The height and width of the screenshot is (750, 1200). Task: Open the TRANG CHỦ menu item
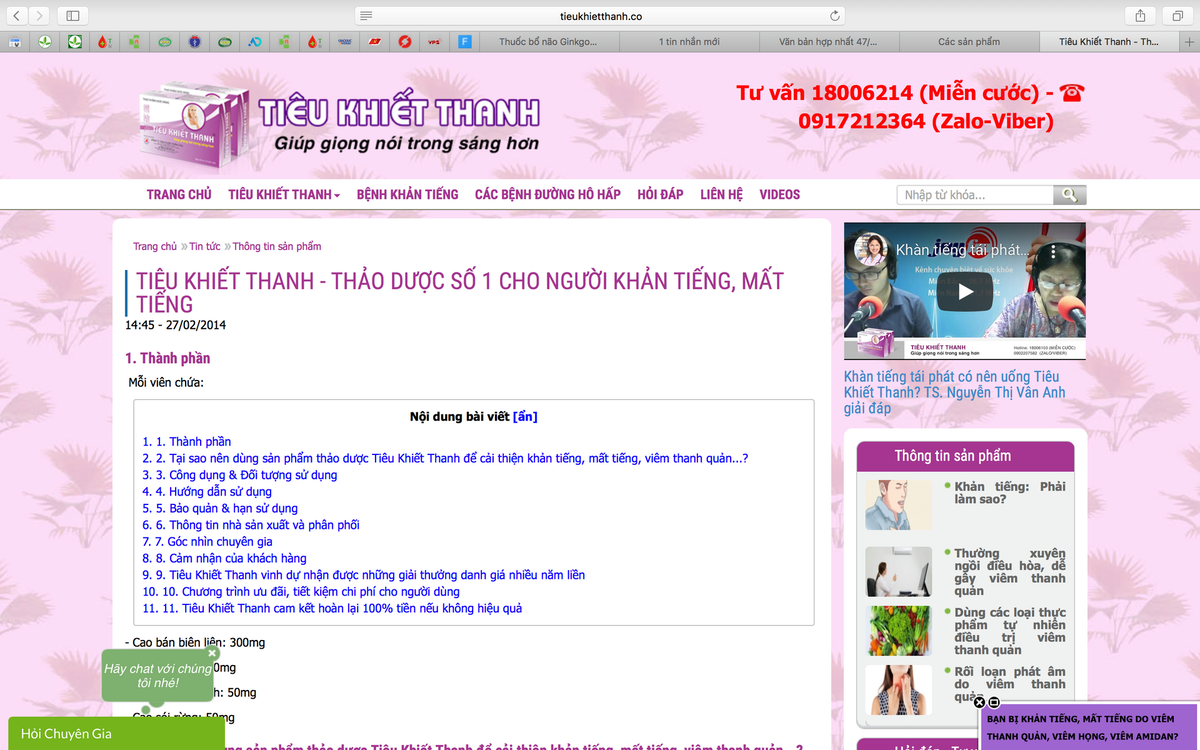[179, 194]
